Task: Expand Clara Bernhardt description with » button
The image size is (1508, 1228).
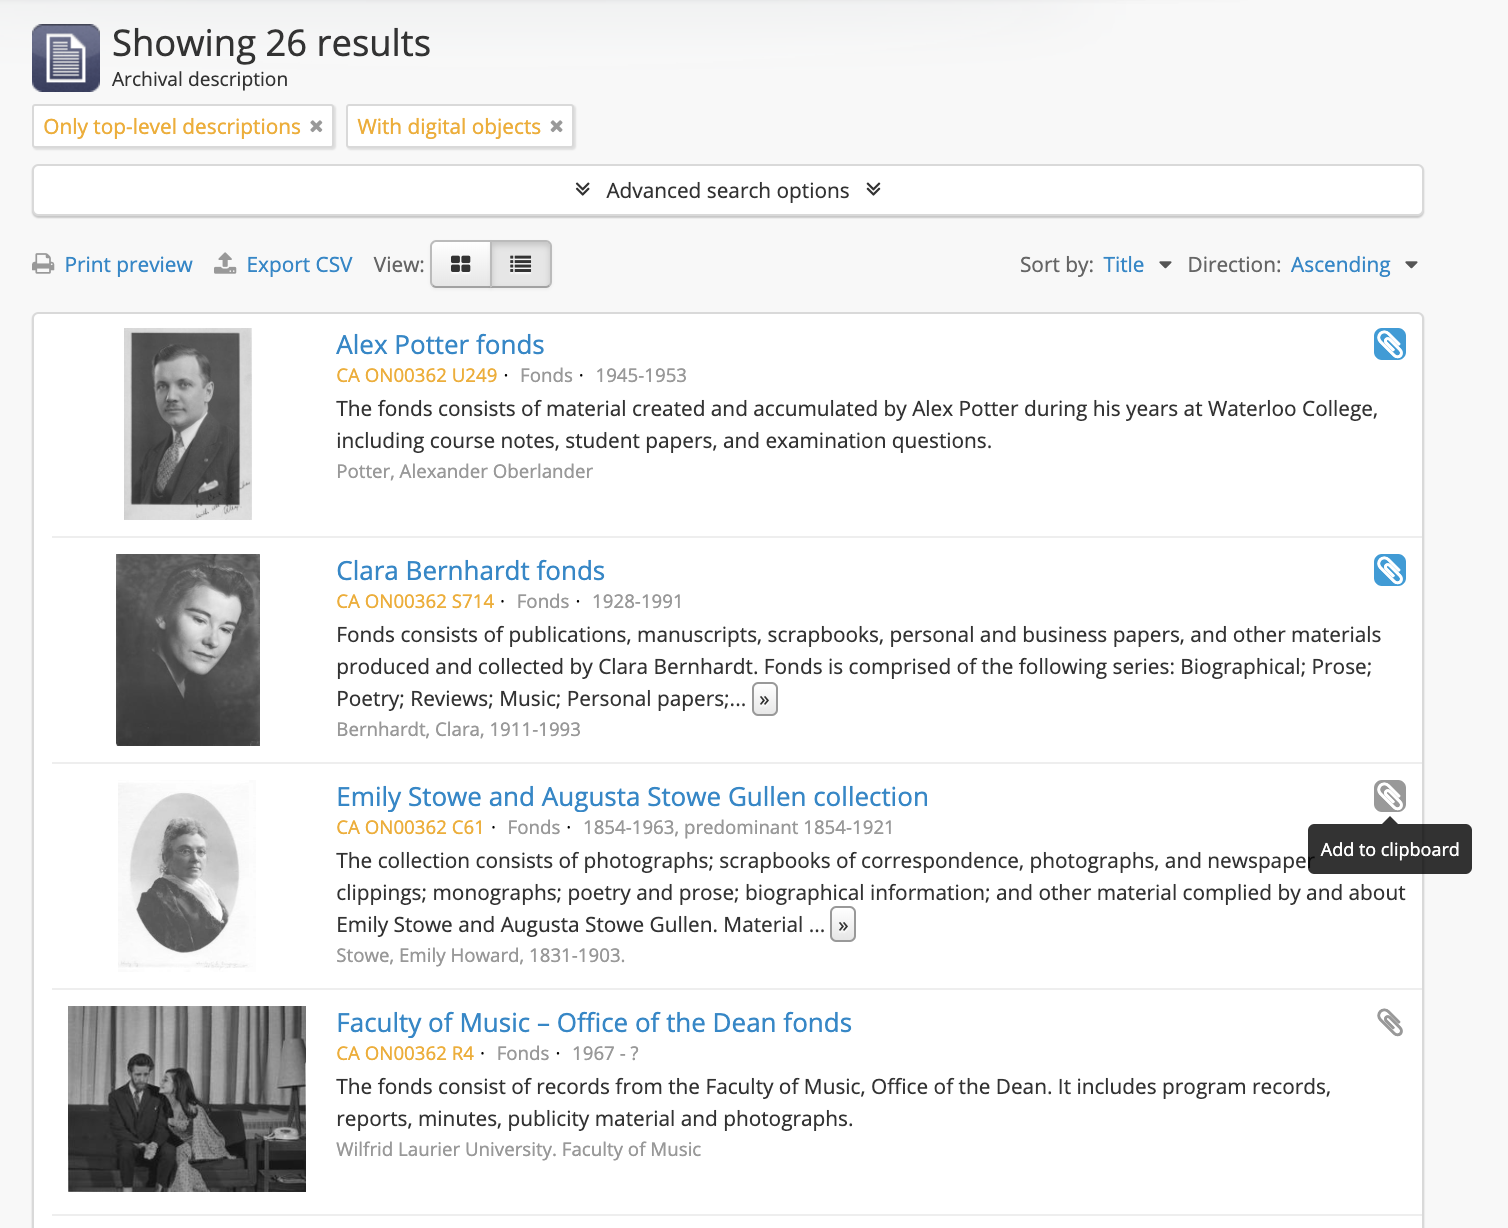Action: point(764,699)
